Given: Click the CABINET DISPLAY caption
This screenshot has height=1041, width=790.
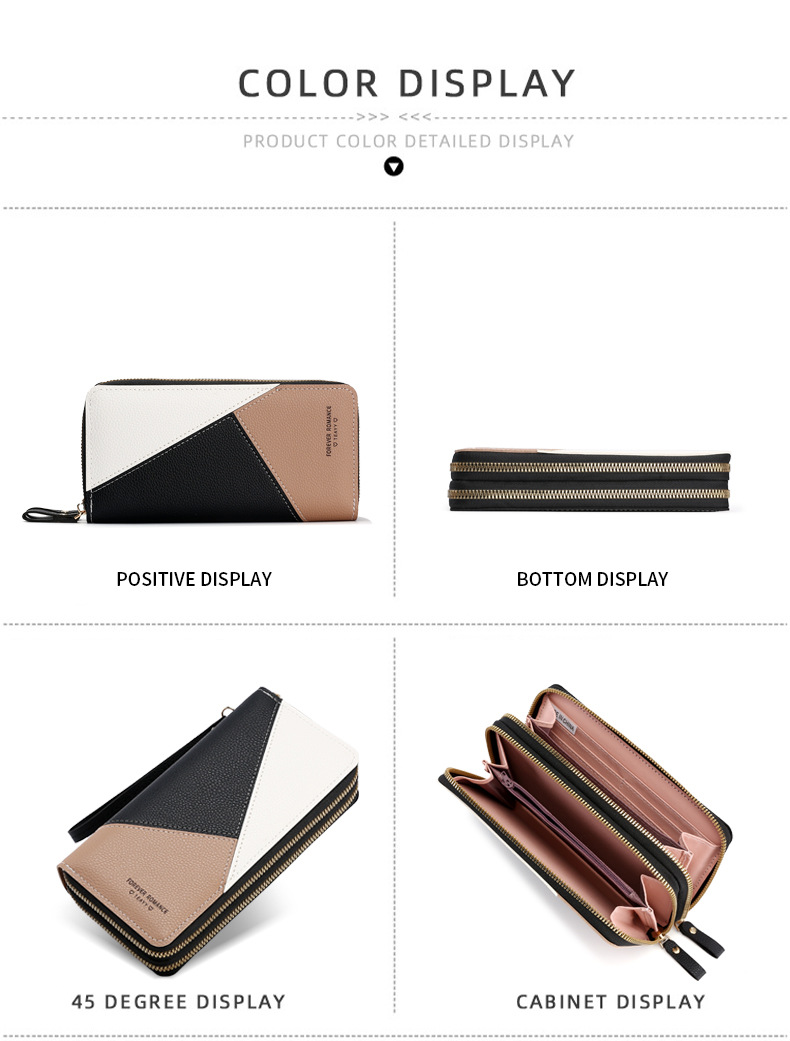Looking at the screenshot, I should pyautogui.click(x=611, y=1001).
